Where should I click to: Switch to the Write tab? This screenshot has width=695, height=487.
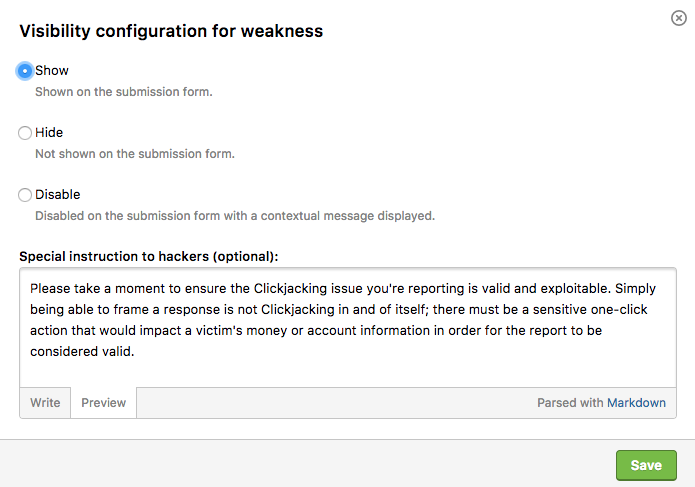tap(45, 403)
